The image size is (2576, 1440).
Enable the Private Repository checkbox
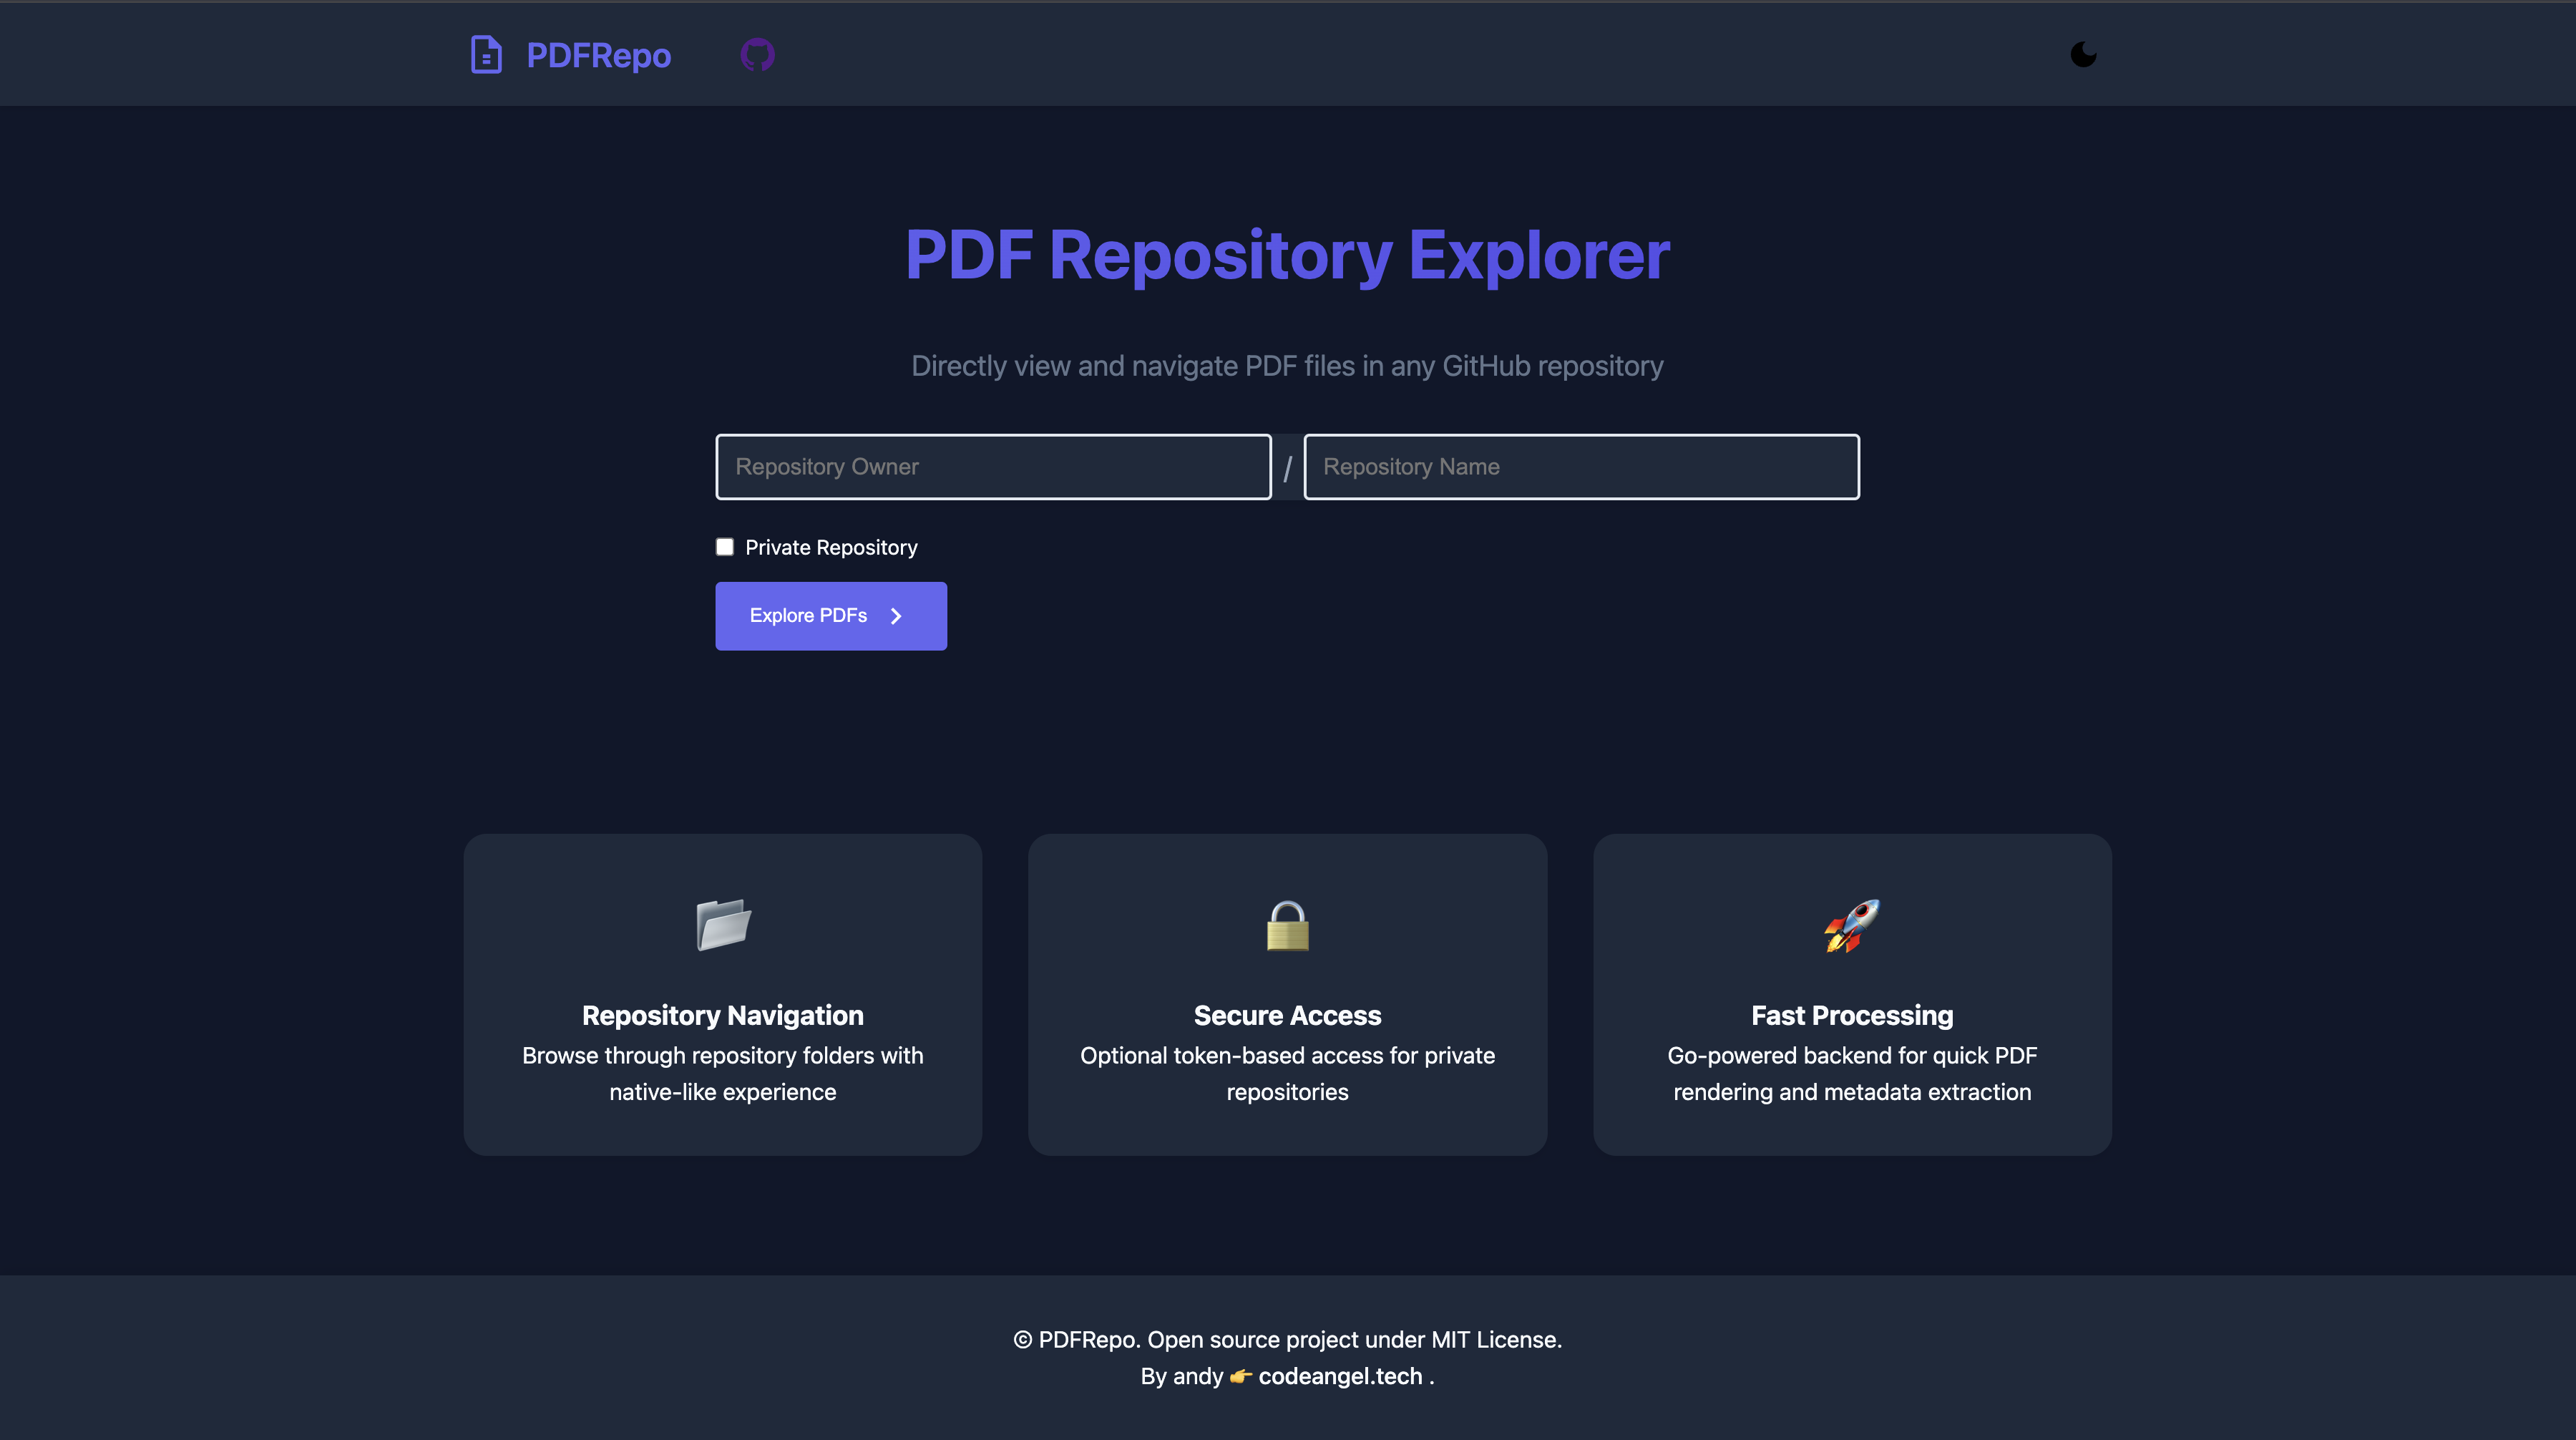(x=724, y=546)
